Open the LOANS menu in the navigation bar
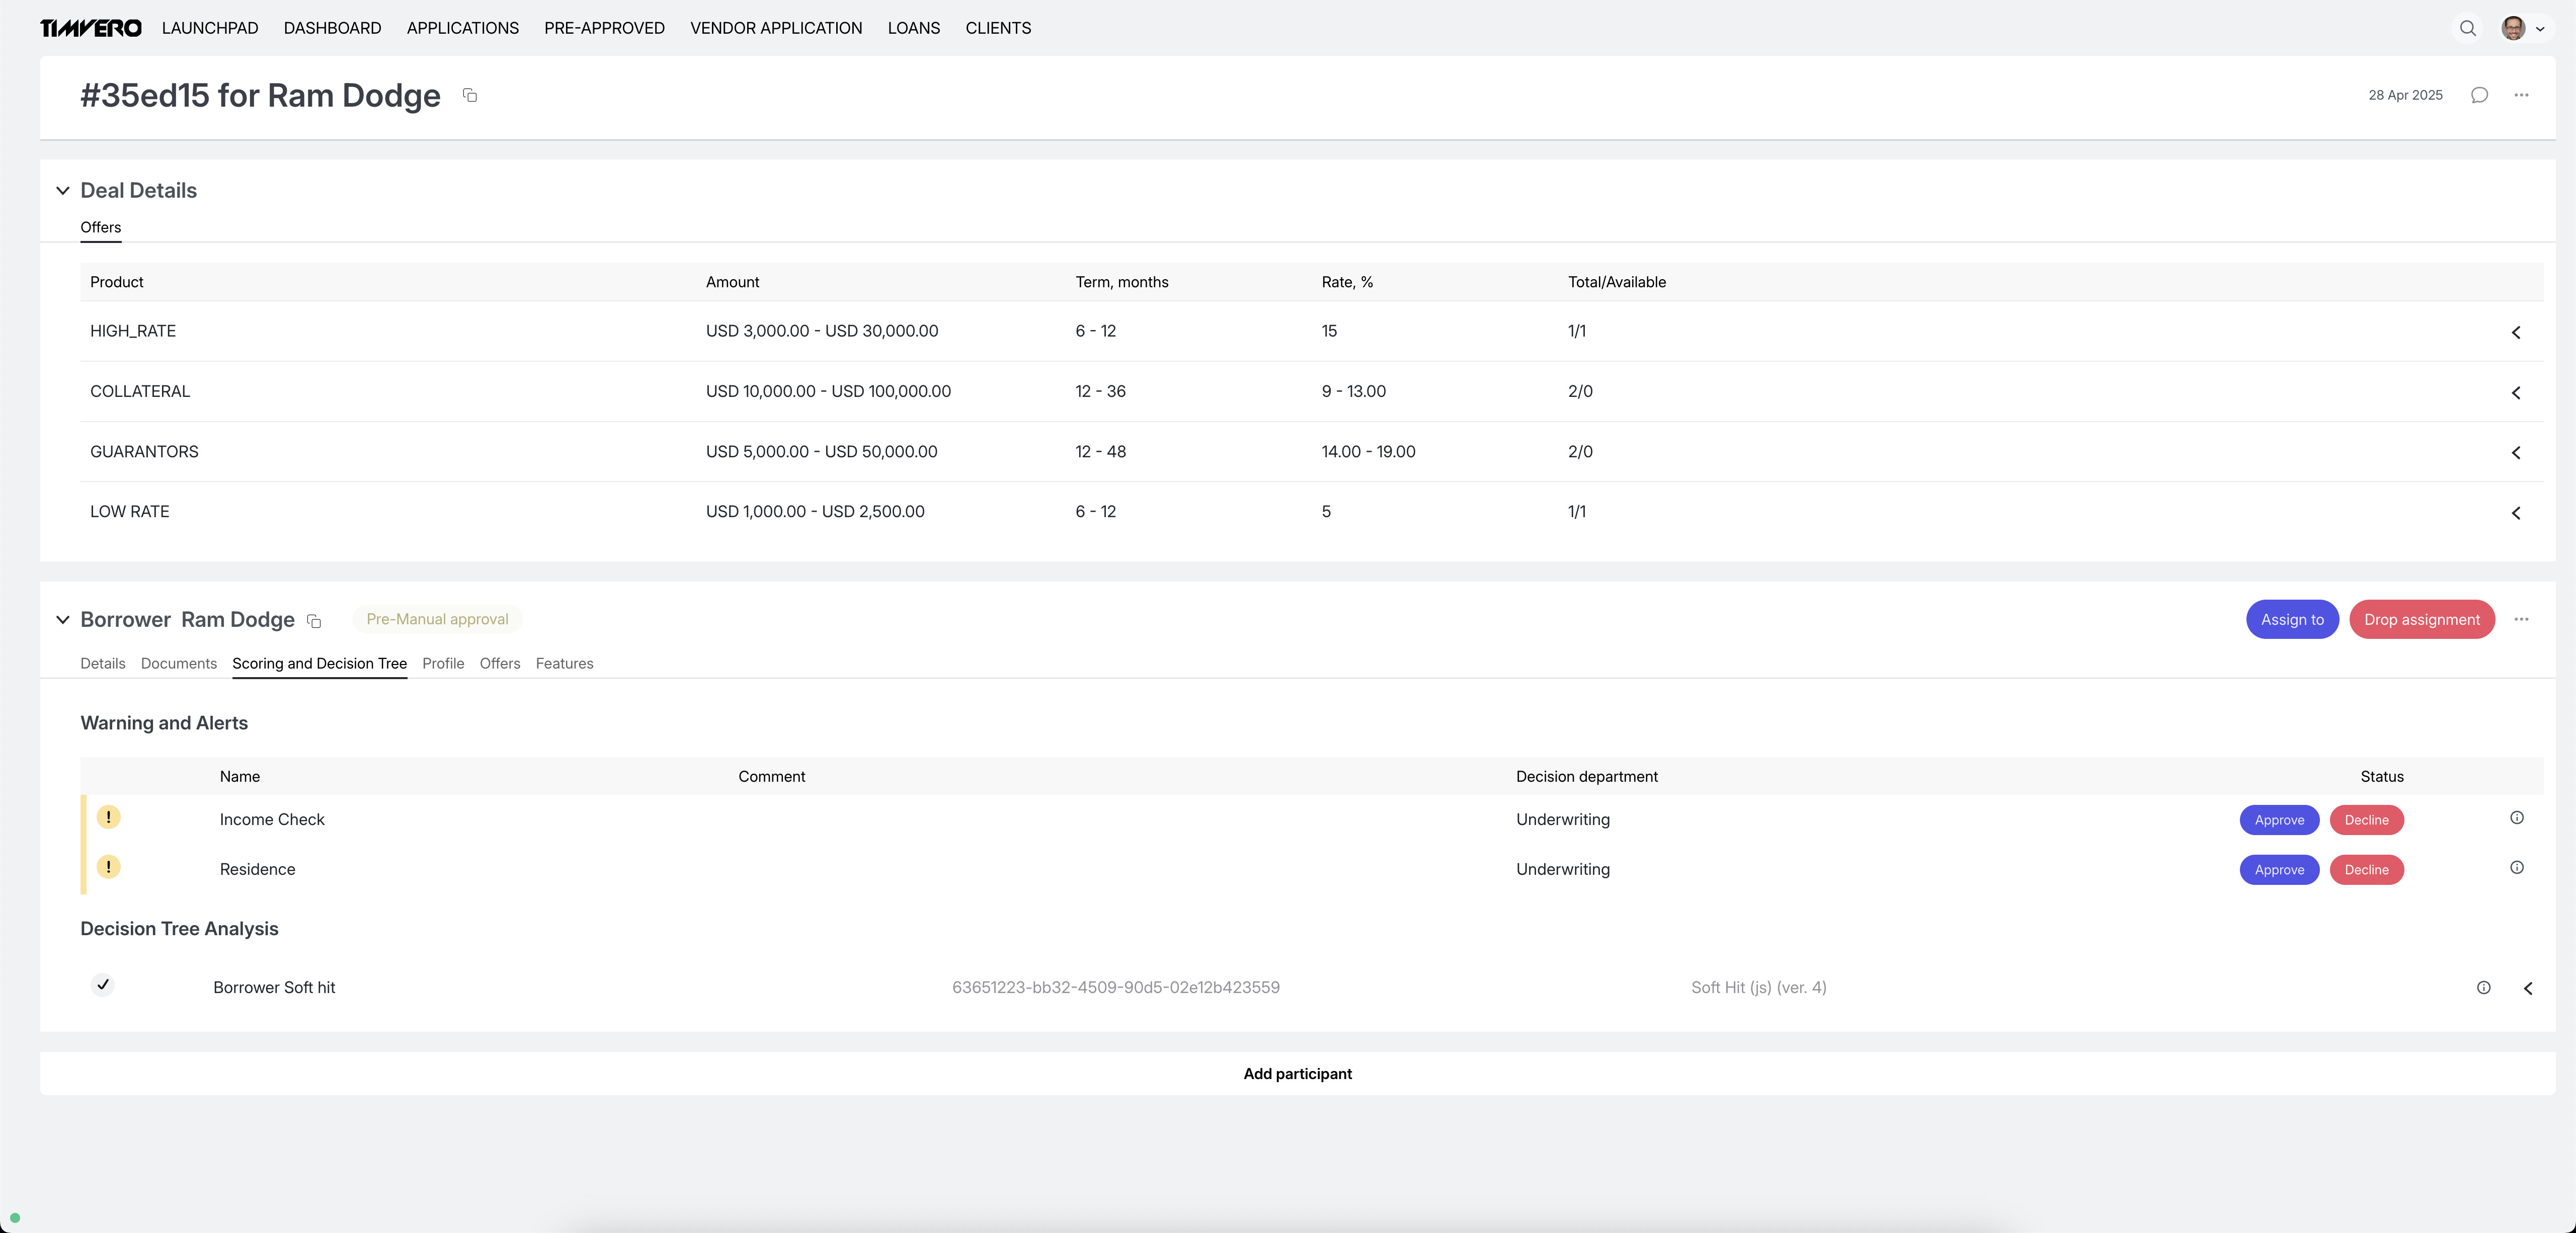The width and height of the screenshot is (2576, 1233). (x=913, y=28)
